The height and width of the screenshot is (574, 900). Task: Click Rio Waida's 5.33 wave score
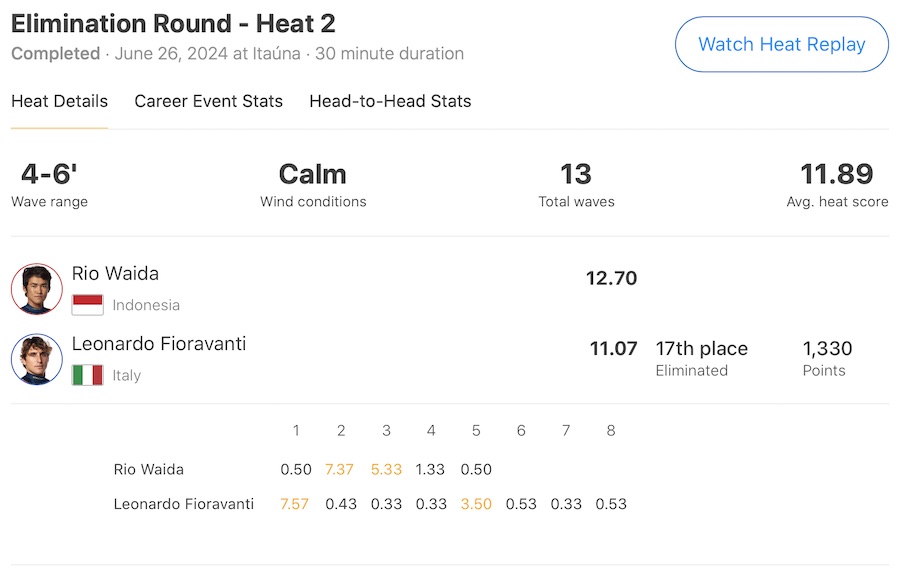[x=386, y=469]
